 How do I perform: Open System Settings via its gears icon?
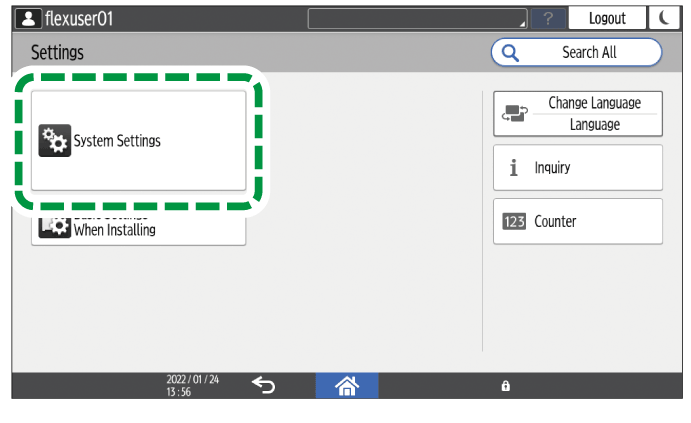54,141
